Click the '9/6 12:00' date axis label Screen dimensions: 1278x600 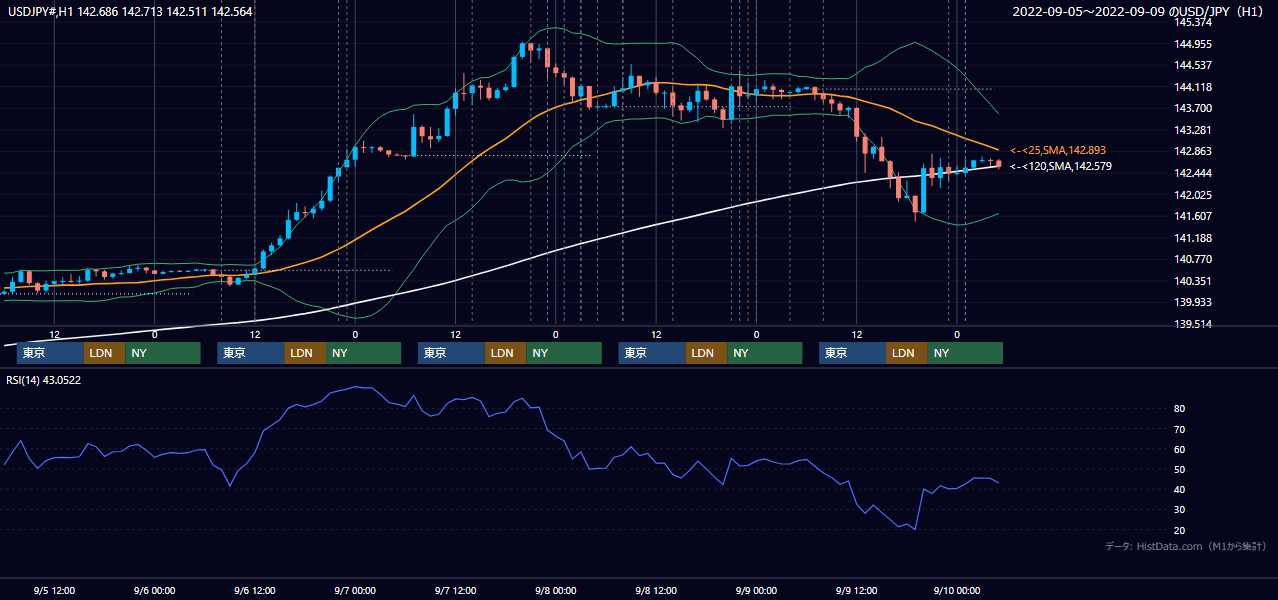pyautogui.click(x=254, y=590)
